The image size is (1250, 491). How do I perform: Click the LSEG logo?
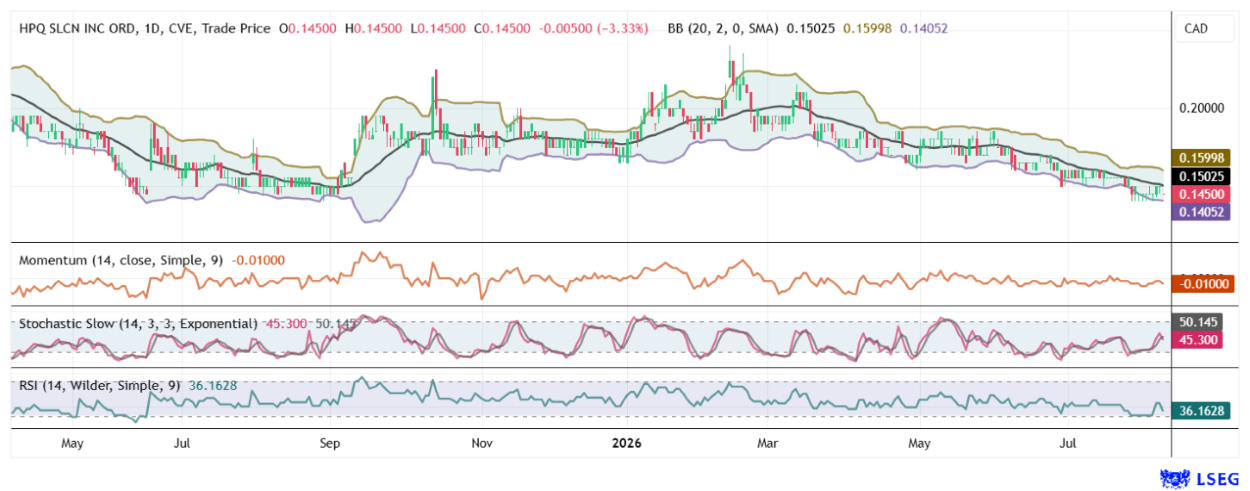click(1197, 480)
